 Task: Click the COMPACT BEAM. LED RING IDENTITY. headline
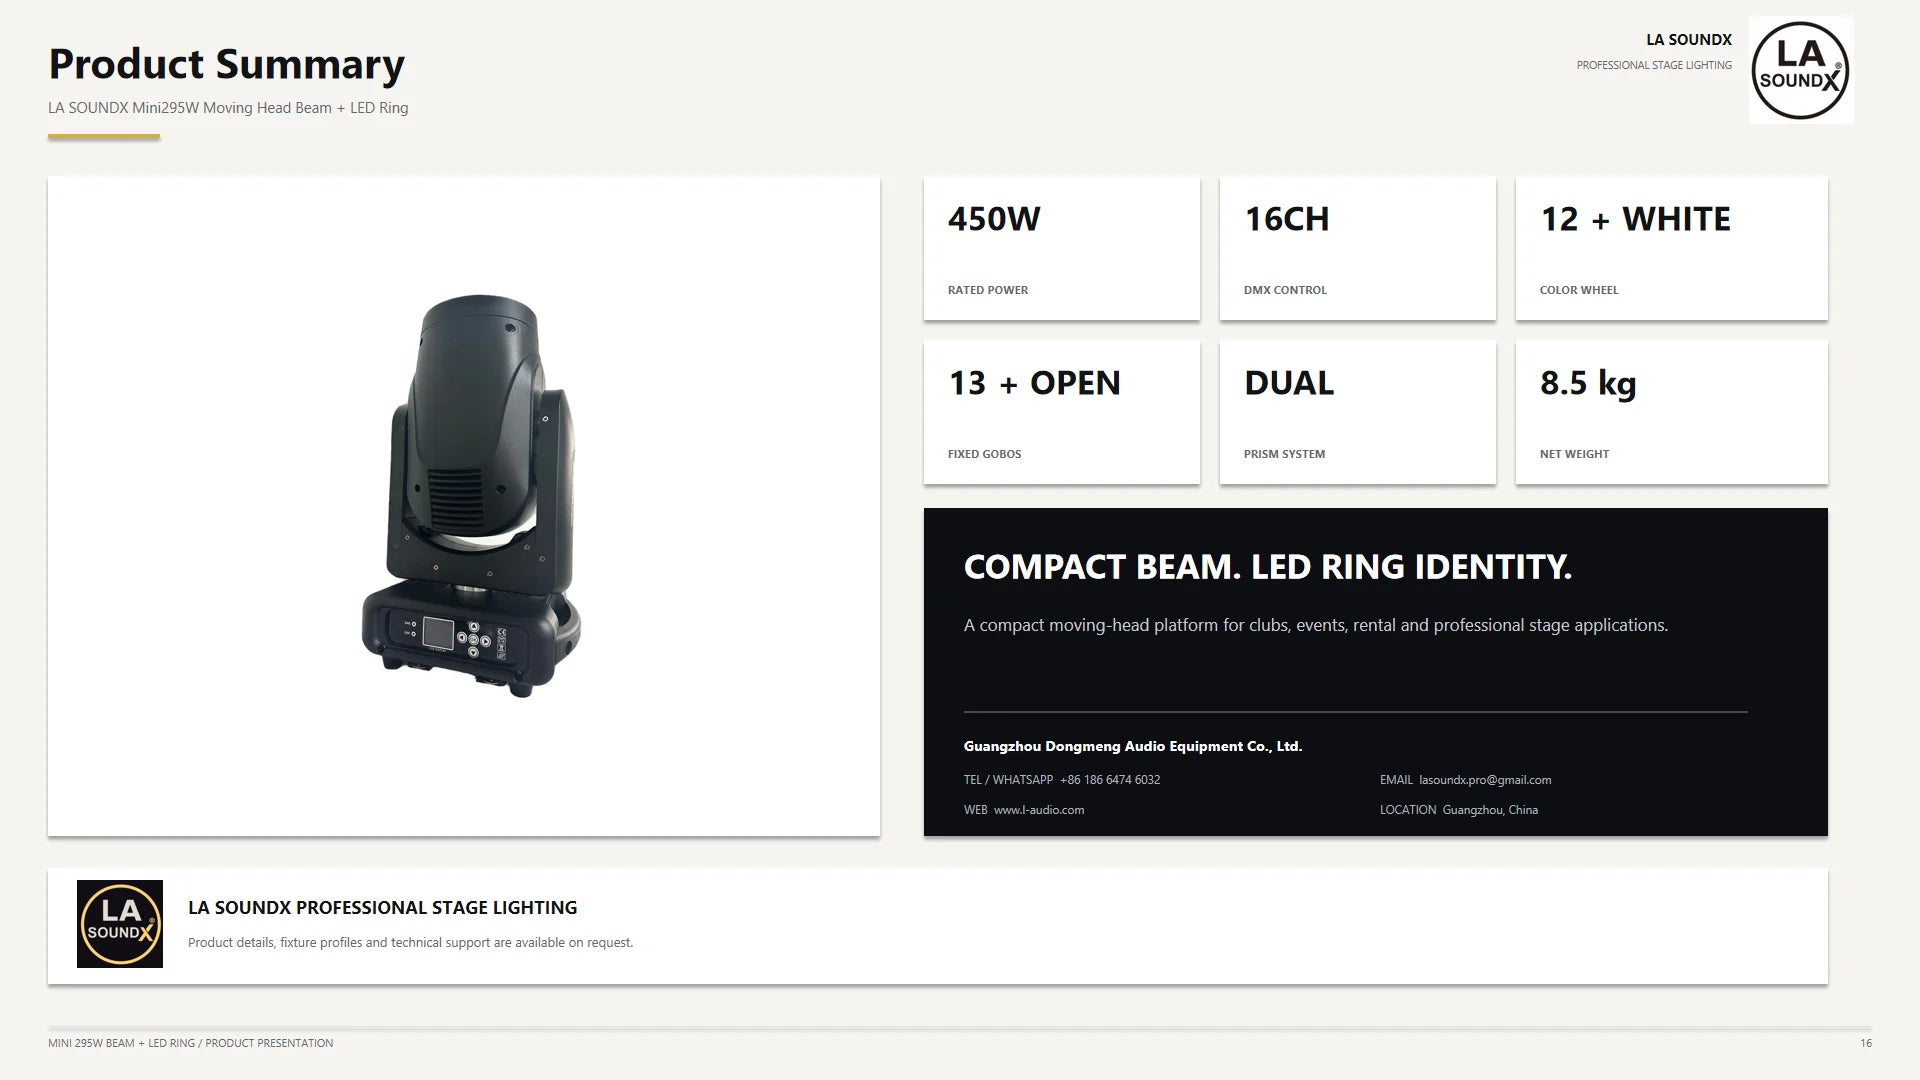(x=1268, y=567)
